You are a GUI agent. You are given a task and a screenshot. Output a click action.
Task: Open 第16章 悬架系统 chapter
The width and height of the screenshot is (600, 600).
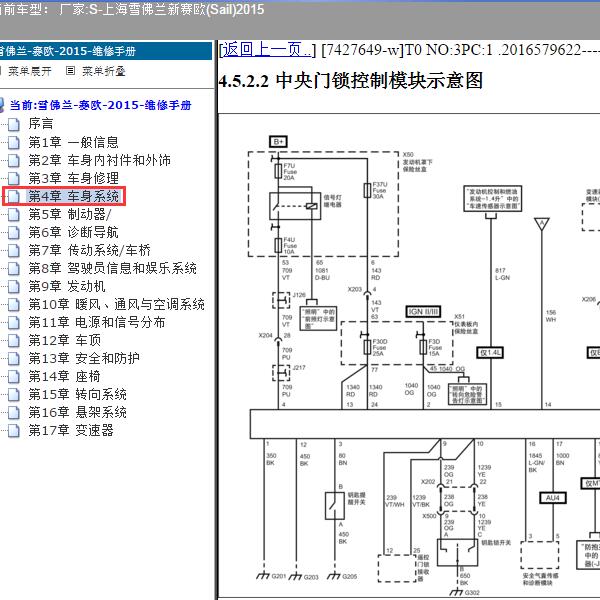click(x=78, y=412)
